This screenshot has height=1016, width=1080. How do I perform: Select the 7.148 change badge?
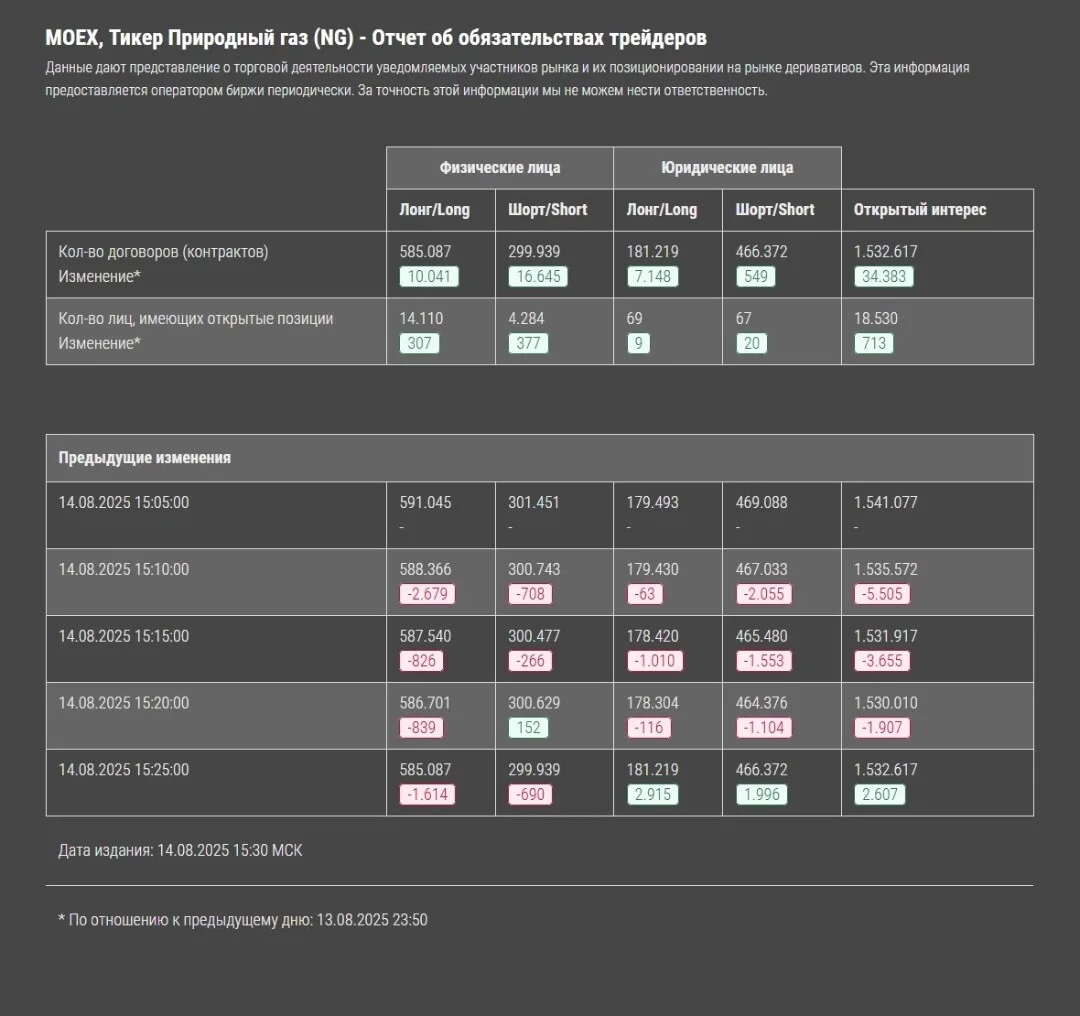[653, 276]
